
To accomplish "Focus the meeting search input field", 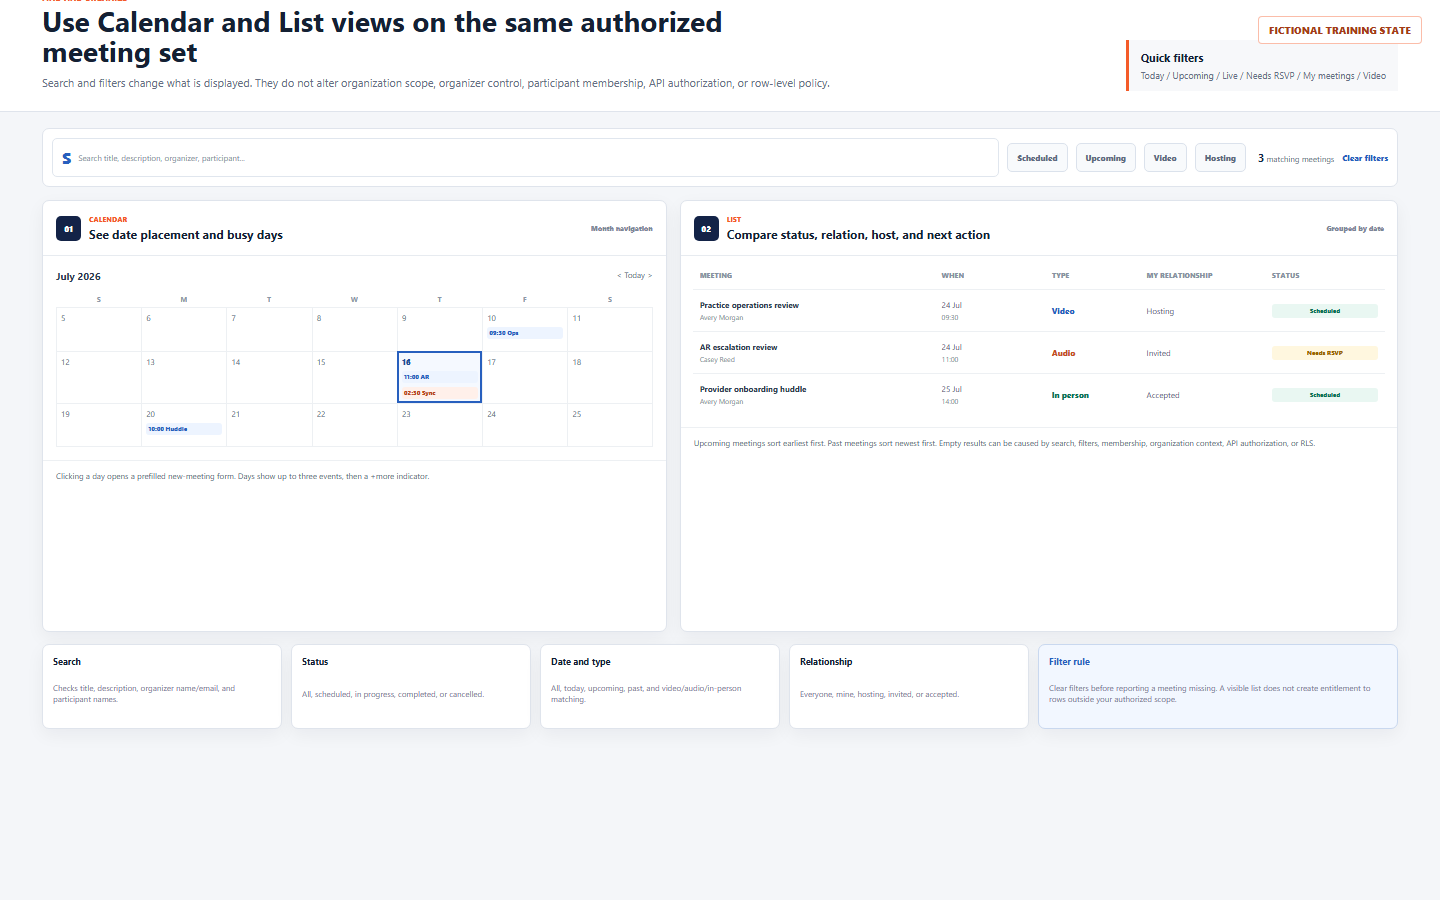I will pos(525,158).
